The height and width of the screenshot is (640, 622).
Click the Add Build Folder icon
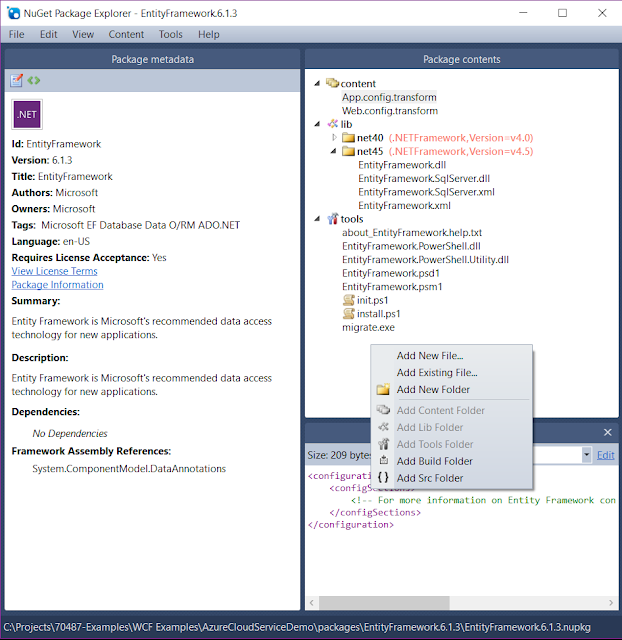tap(383, 461)
